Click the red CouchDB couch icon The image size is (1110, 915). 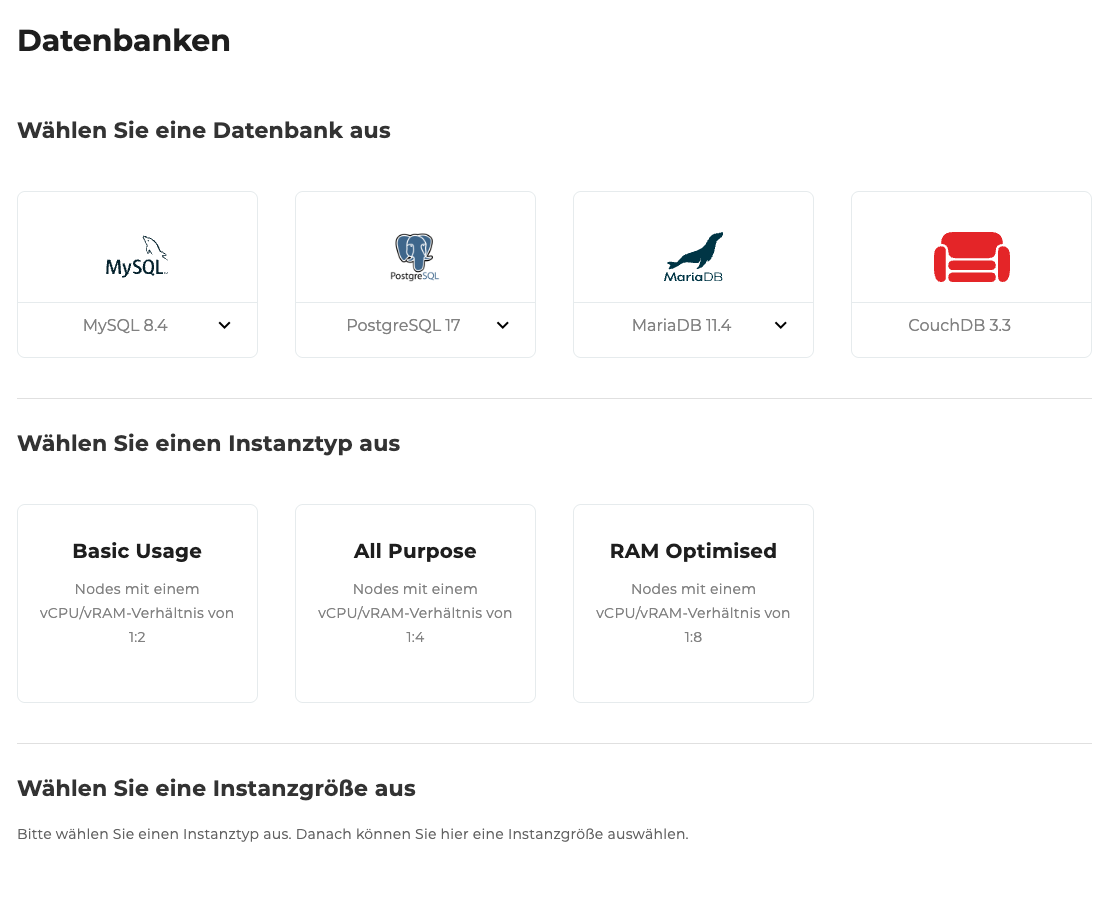(x=971, y=257)
